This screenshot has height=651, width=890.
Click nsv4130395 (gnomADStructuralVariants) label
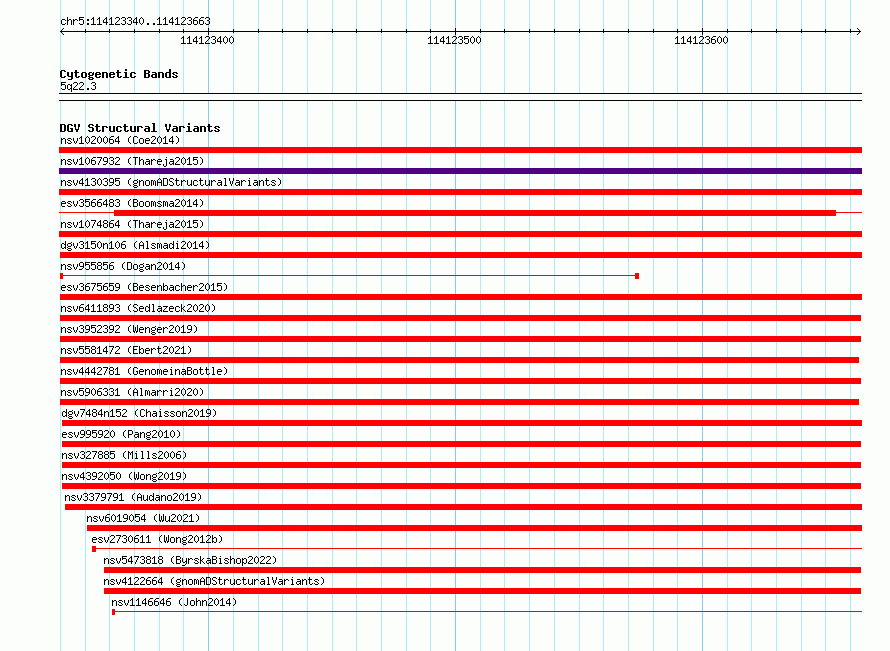(x=171, y=182)
